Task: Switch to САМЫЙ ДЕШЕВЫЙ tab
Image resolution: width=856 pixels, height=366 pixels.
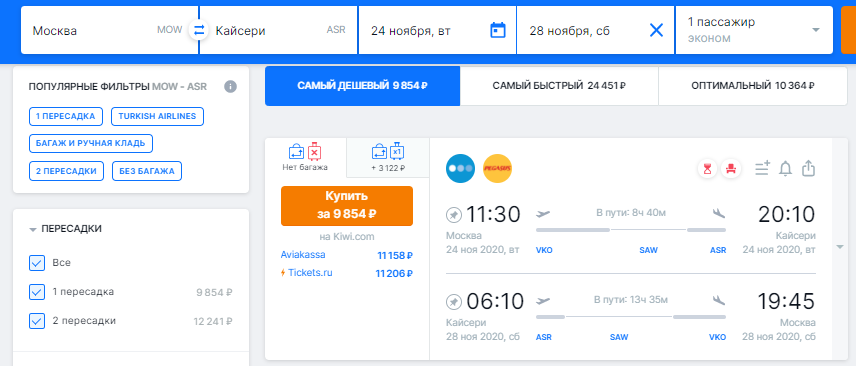Action: tap(362, 86)
